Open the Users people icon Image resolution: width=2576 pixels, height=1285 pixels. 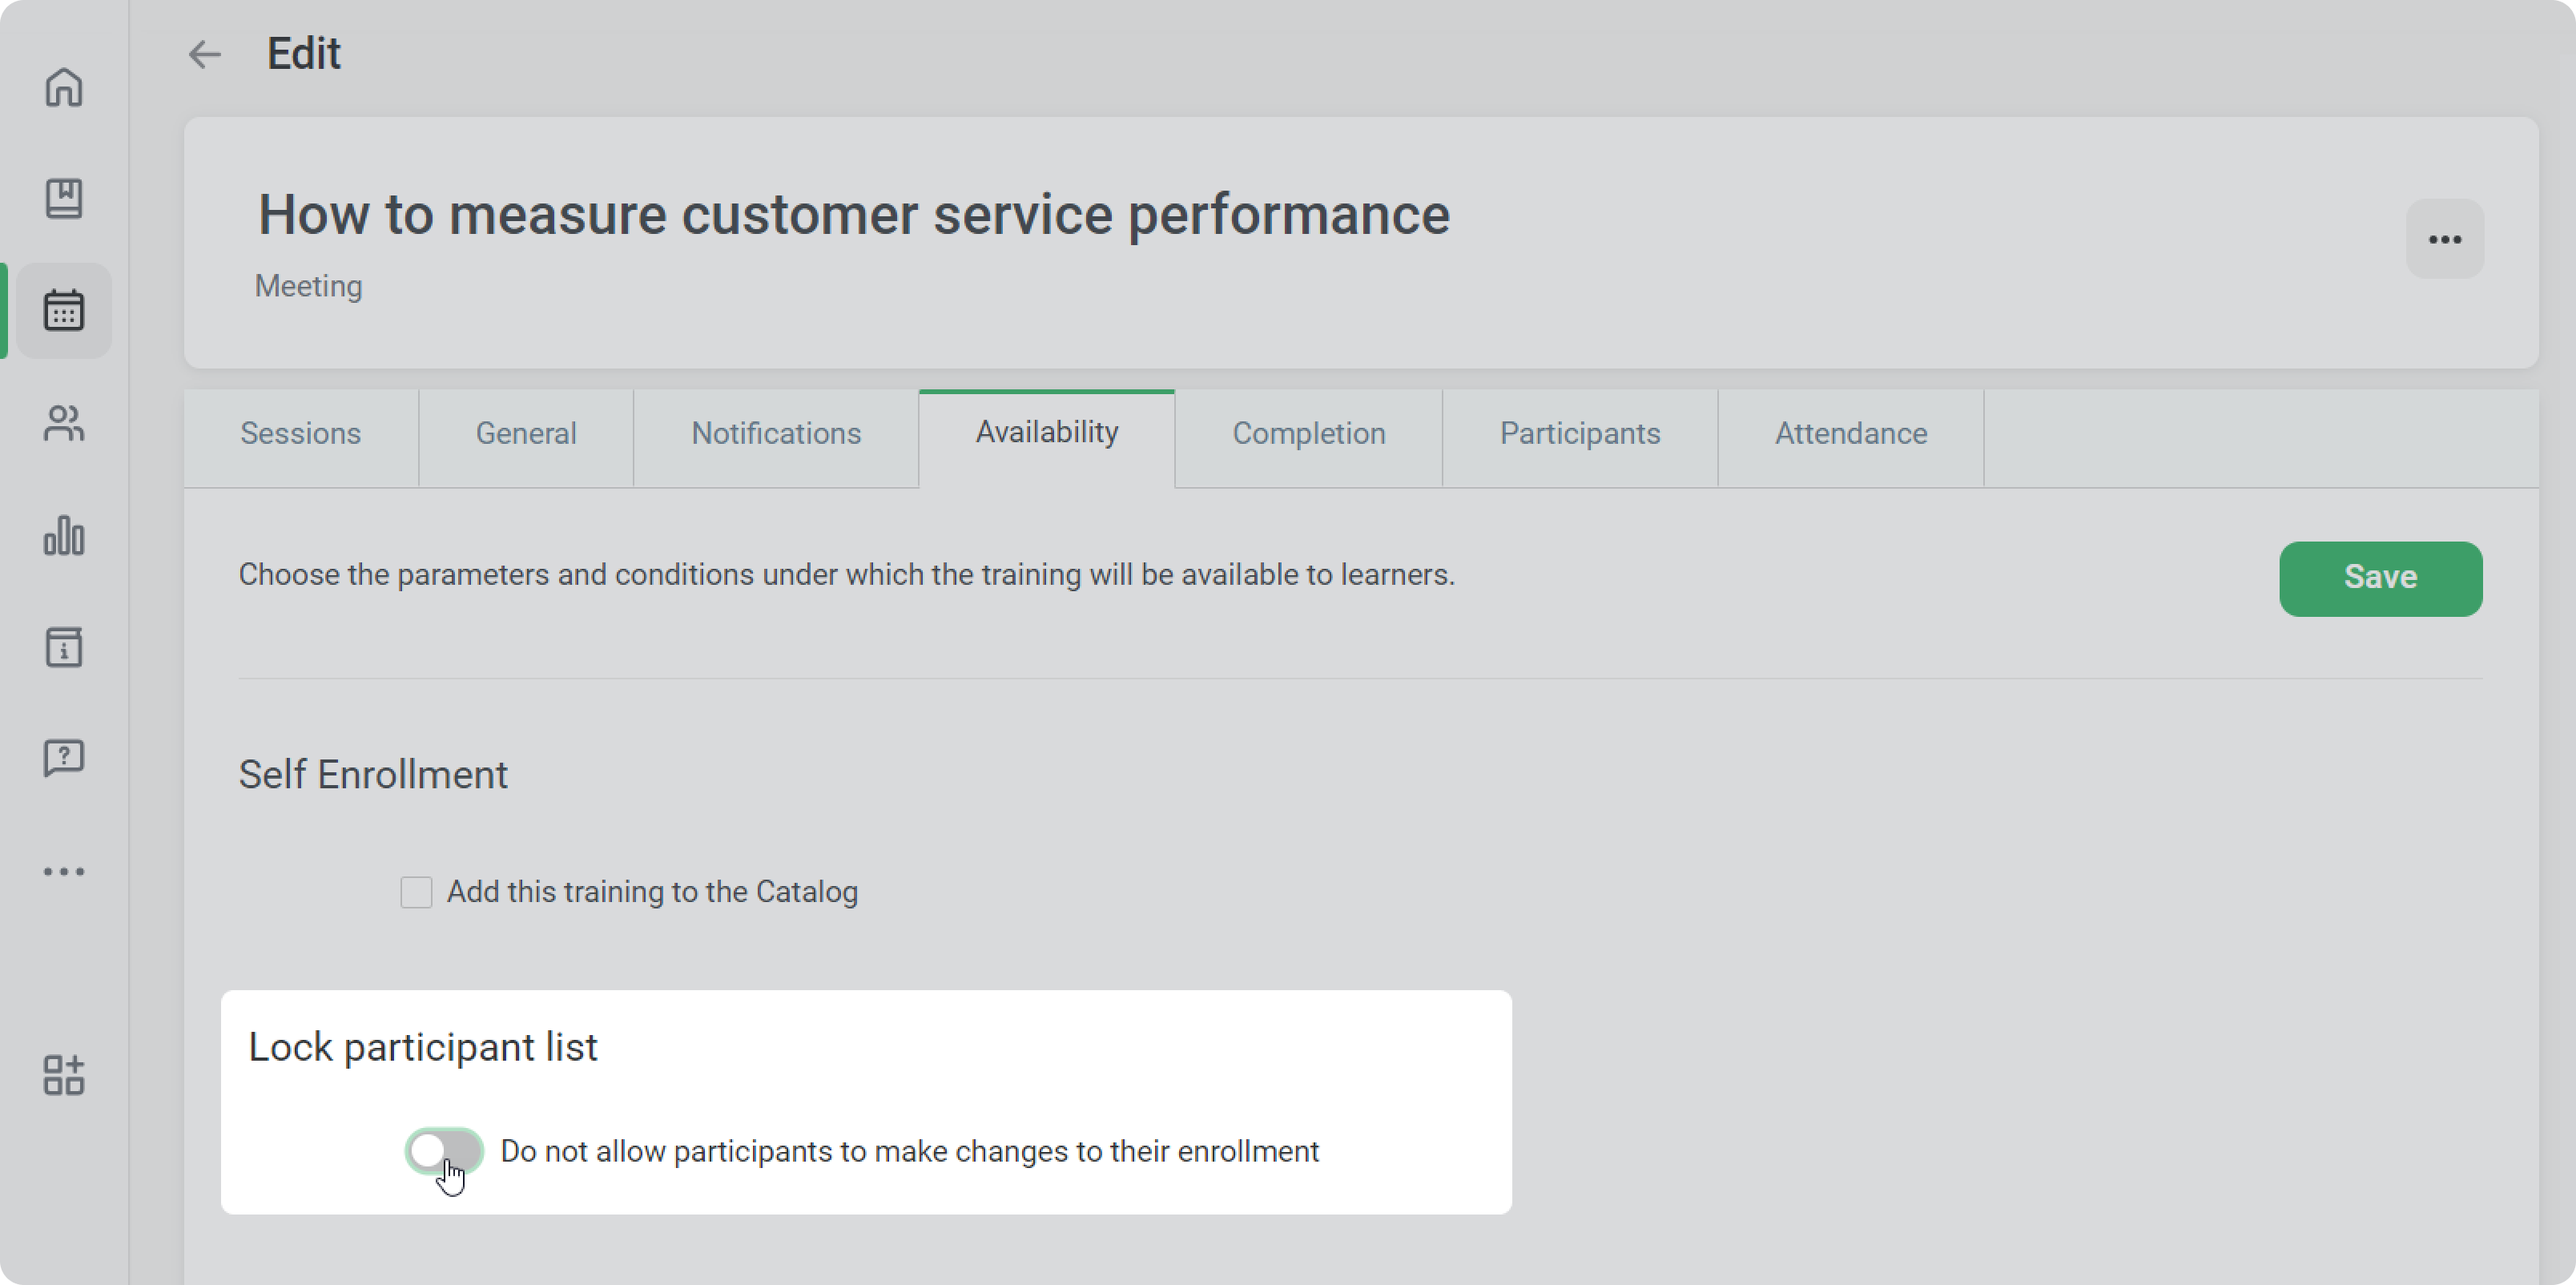[64, 423]
